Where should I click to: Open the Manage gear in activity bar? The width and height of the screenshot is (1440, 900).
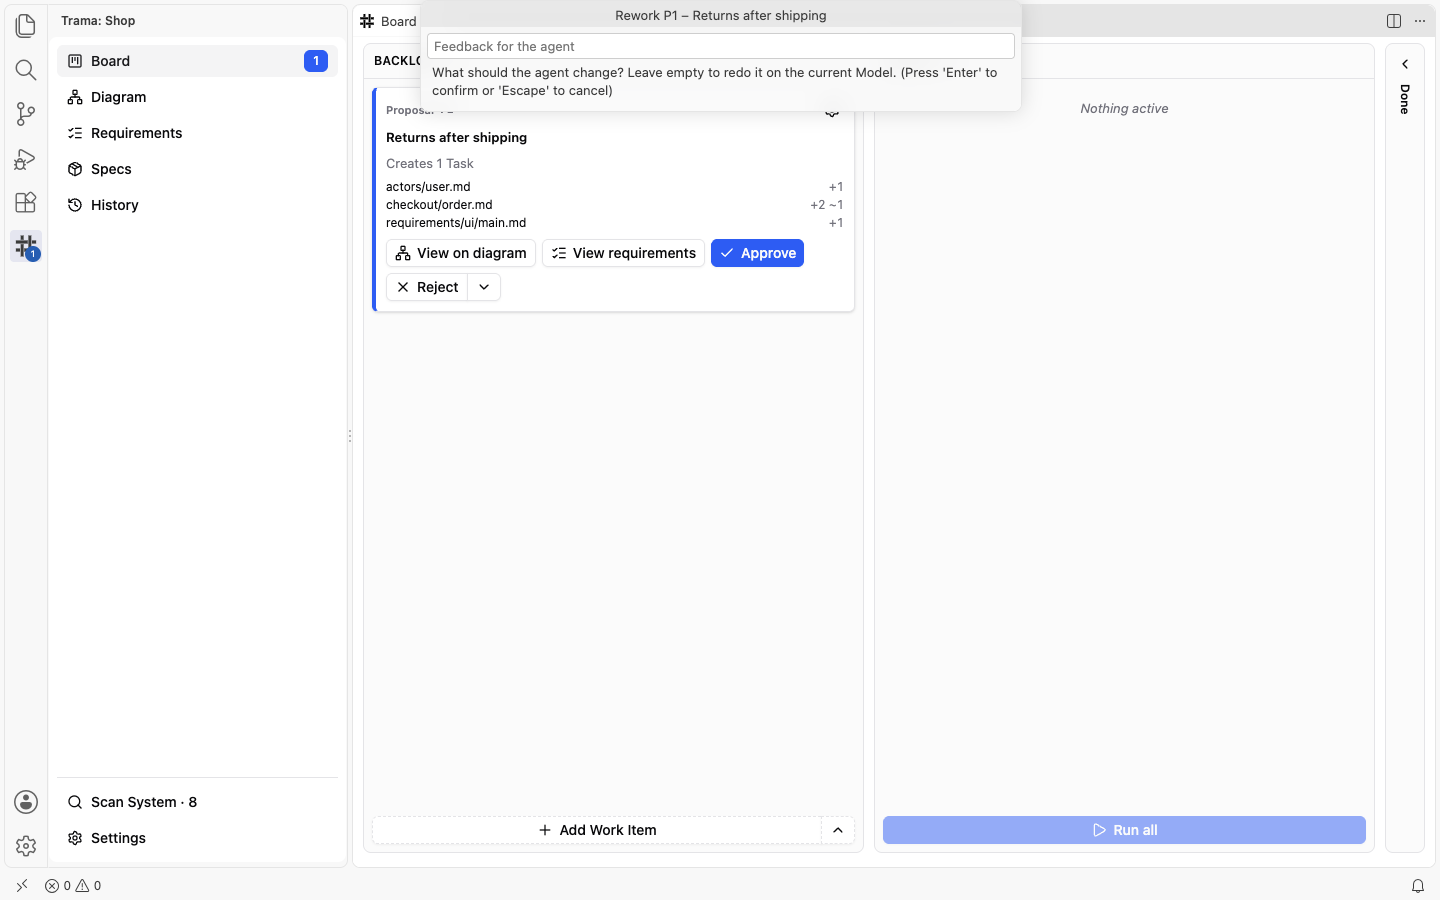tap(26, 846)
